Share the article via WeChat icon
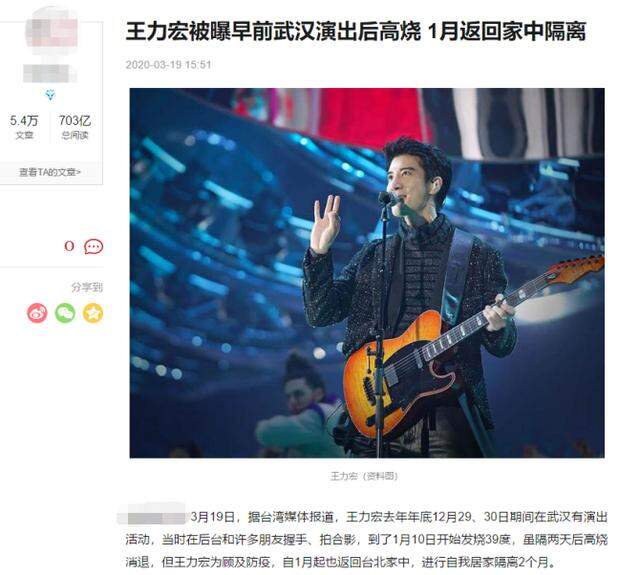Viewport: 640px width, 575px height. pyautogui.click(x=65, y=313)
